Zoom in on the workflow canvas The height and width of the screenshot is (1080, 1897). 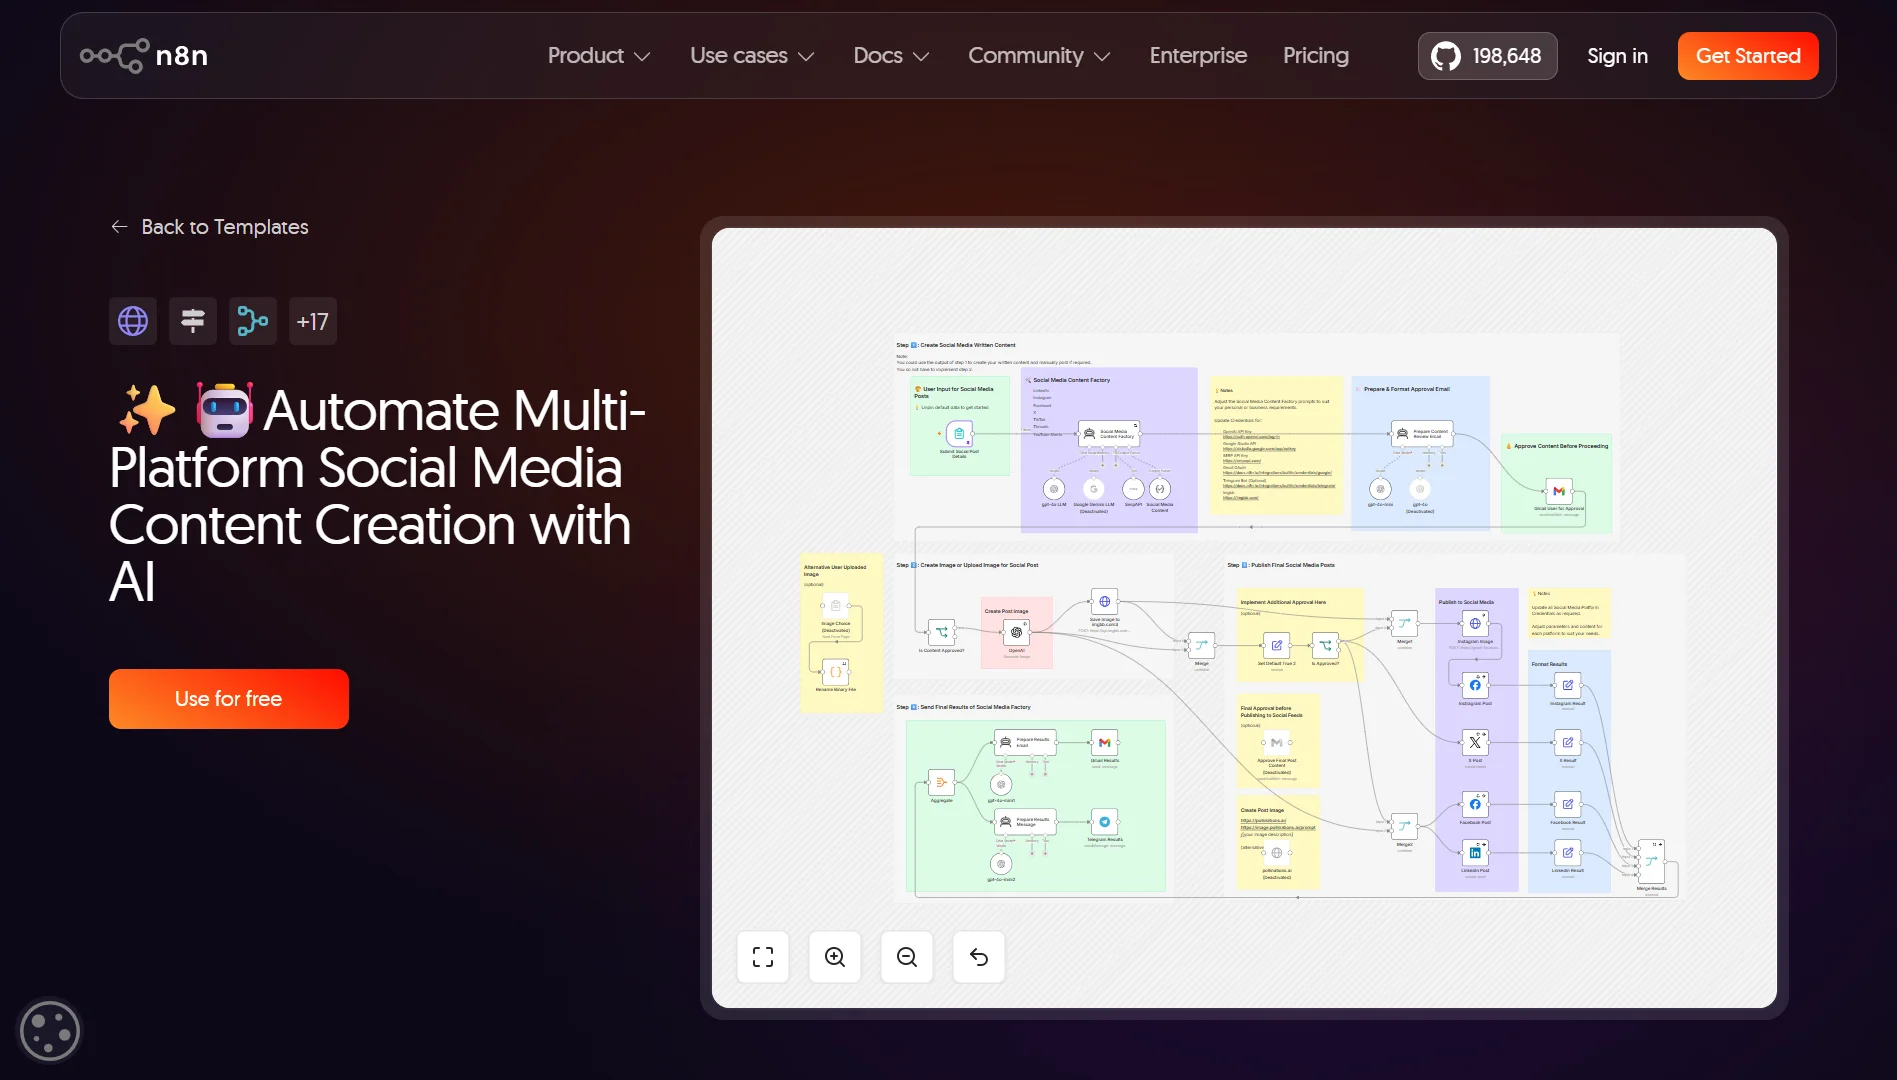click(x=835, y=957)
